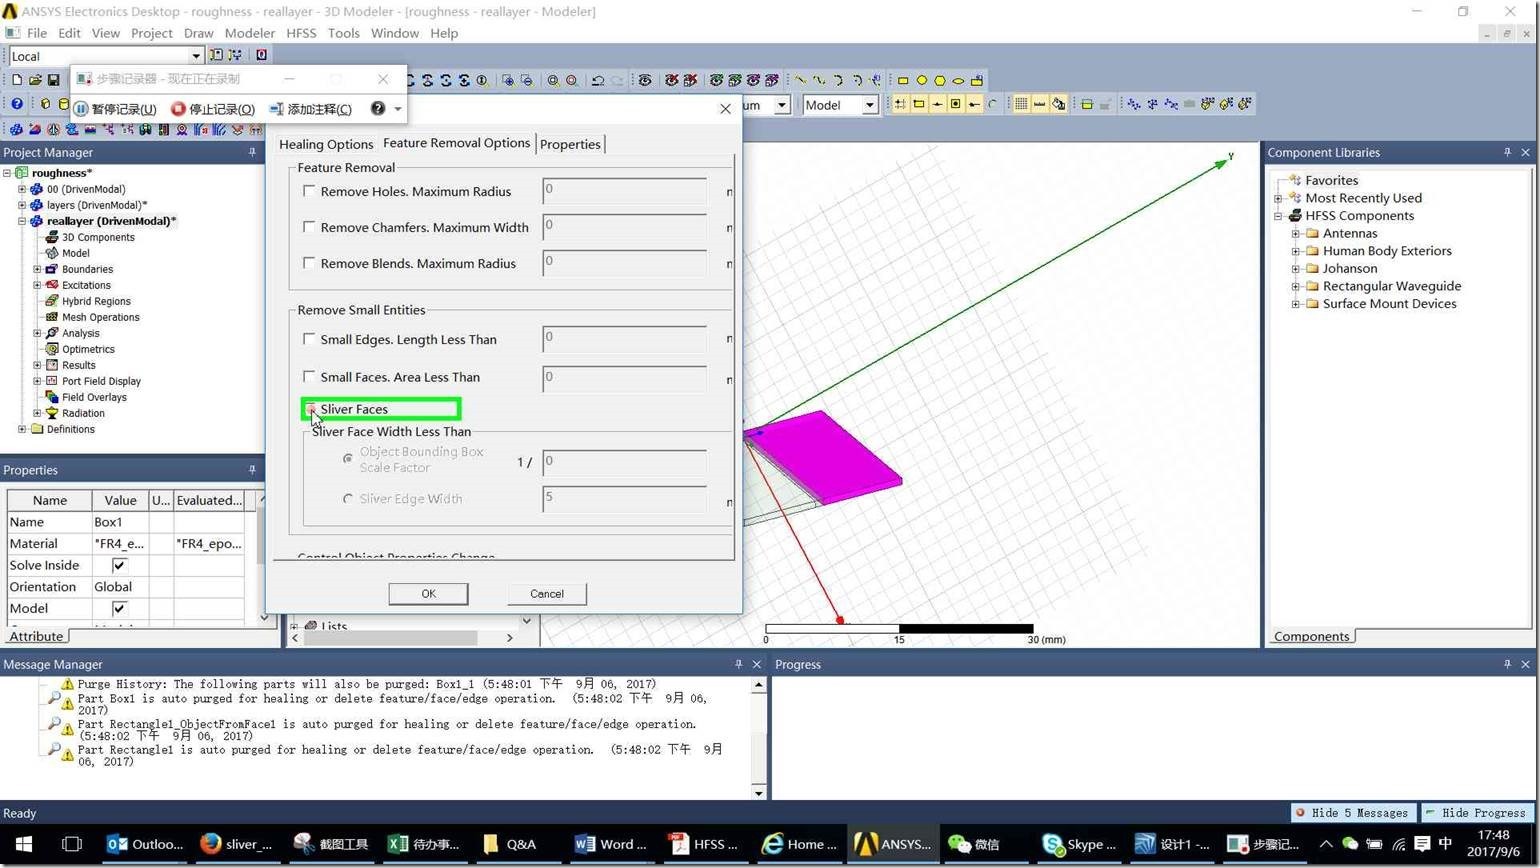This screenshot has height=868, width=1540.
Task: Open the File menu
Action: tap(37, 33)
